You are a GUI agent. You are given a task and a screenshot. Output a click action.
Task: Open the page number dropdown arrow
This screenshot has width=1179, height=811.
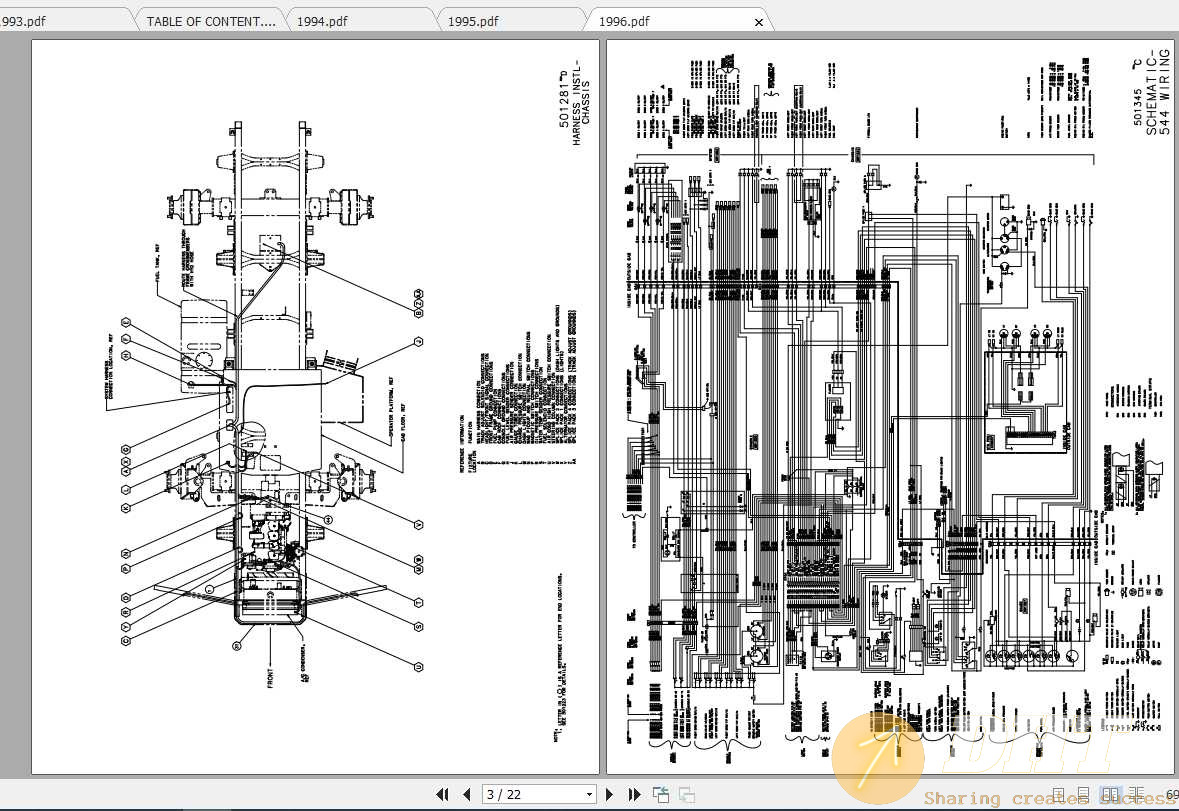click(x=589, y=794)
